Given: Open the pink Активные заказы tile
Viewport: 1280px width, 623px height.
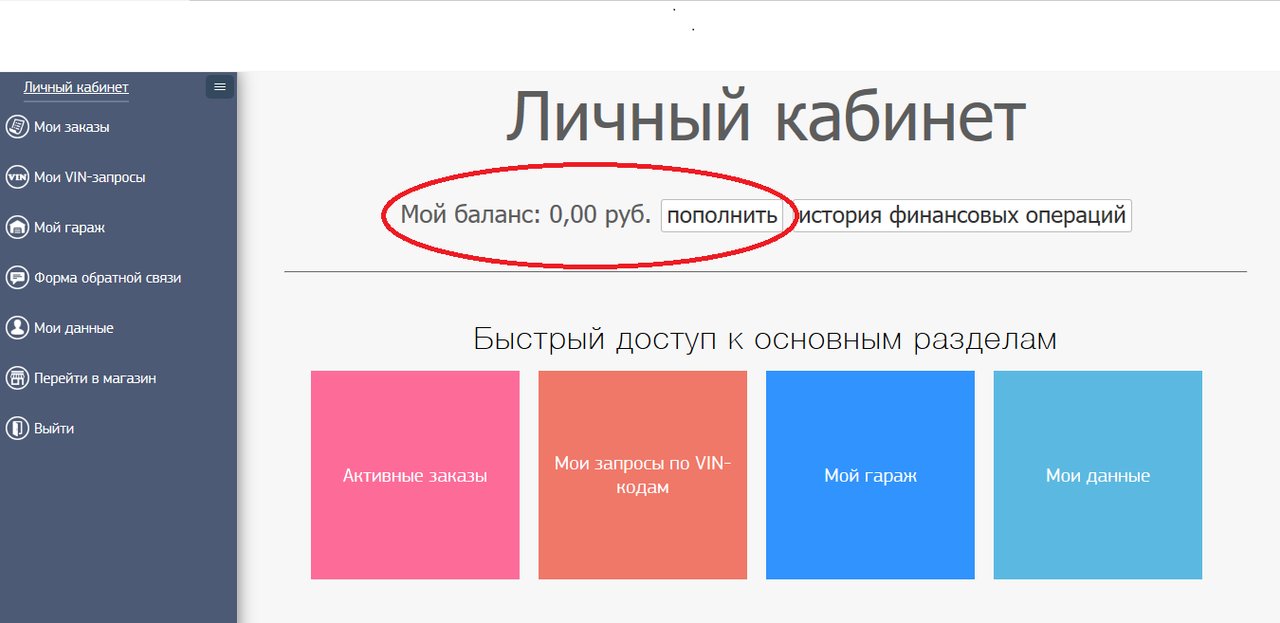Looking at the screenshot, I should point(415,475).
